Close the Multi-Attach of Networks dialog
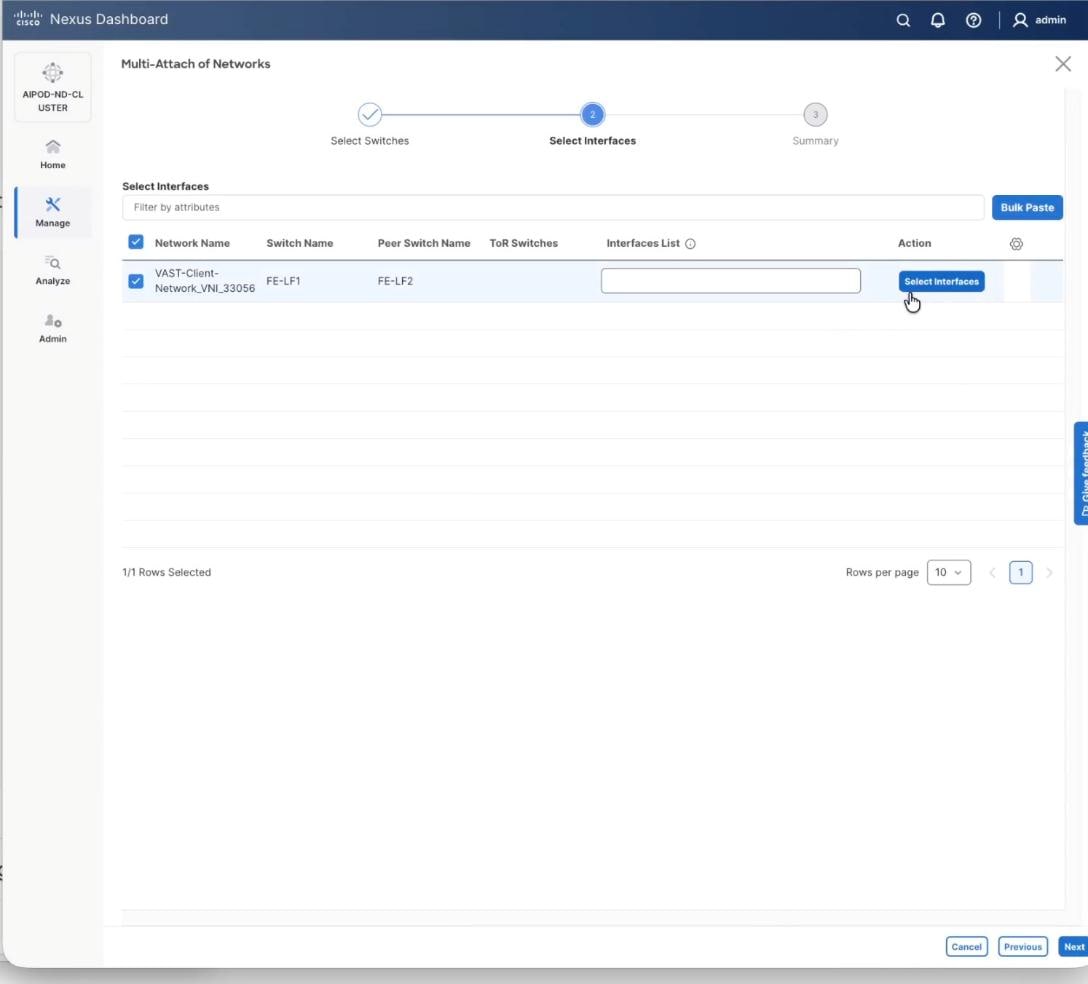 (1063, 64)
